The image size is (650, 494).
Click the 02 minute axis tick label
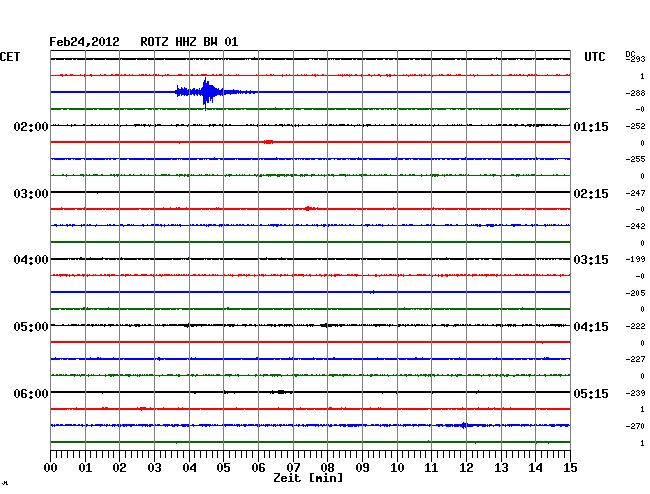[119, 467]
